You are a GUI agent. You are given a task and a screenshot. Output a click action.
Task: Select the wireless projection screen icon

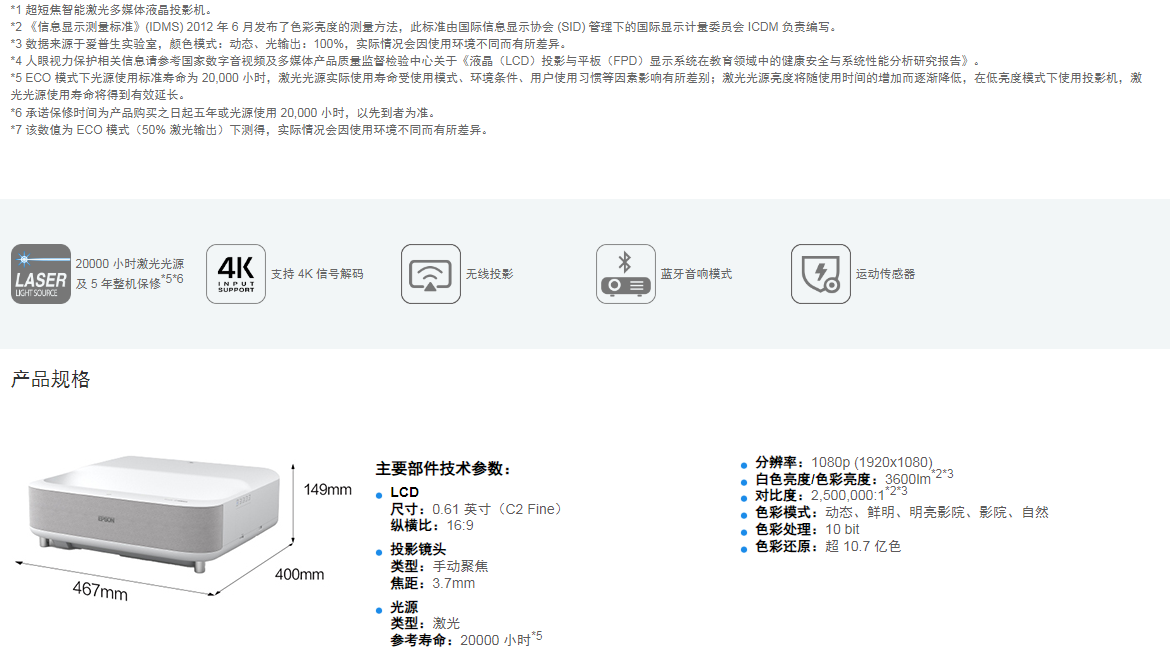pyautogui.click(x=431, y=274)
